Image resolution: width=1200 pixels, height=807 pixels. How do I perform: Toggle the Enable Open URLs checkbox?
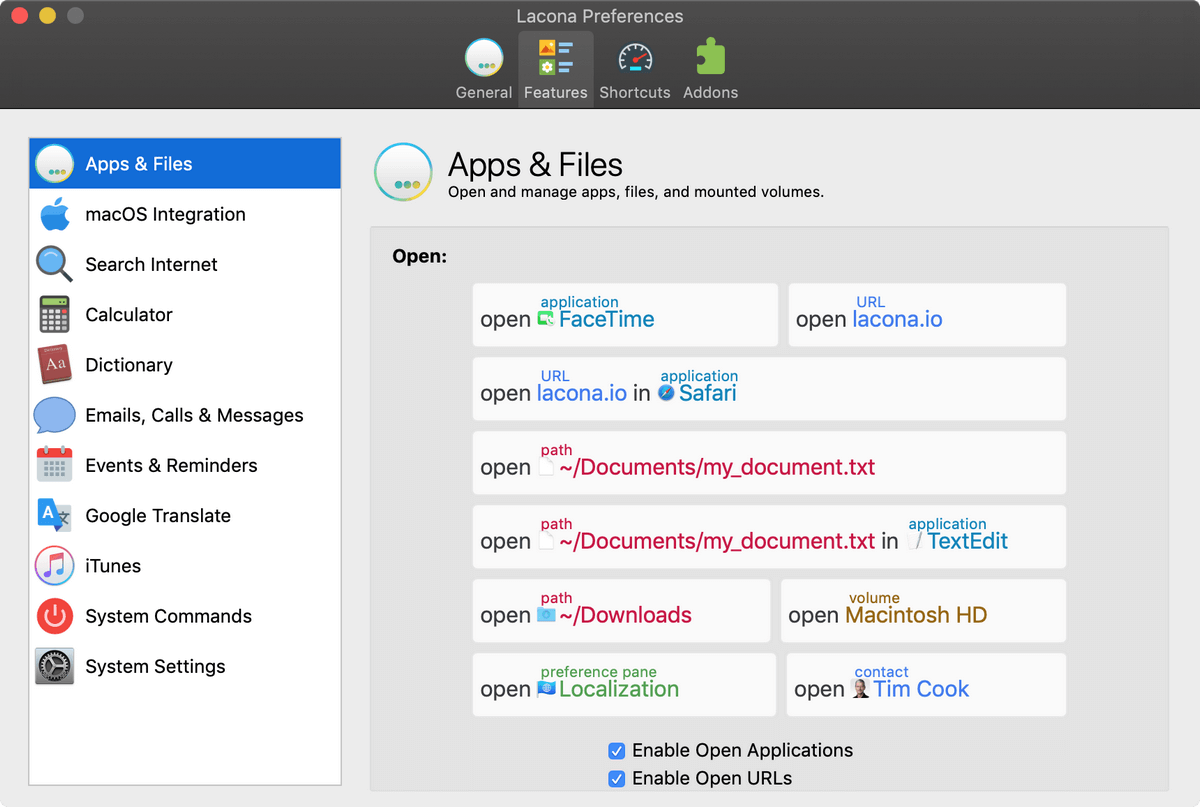pos(617,778)
